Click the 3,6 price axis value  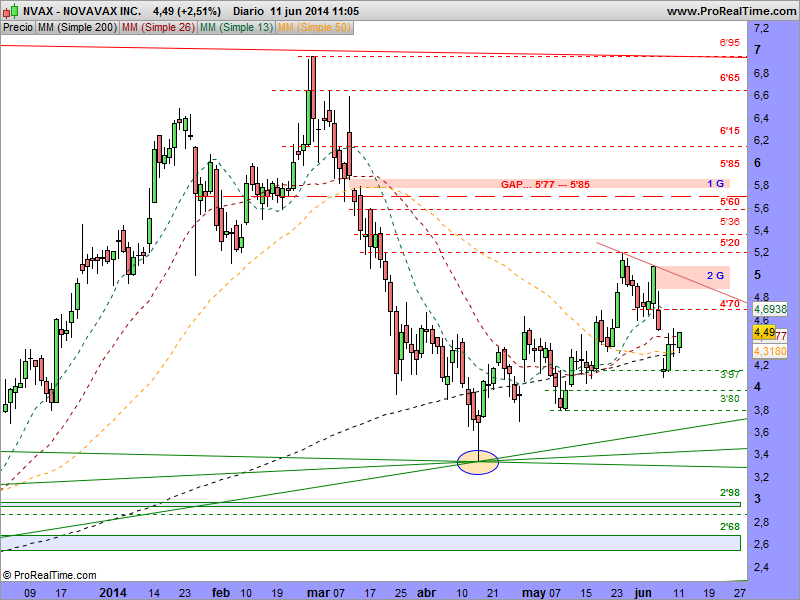click(761, 433)
